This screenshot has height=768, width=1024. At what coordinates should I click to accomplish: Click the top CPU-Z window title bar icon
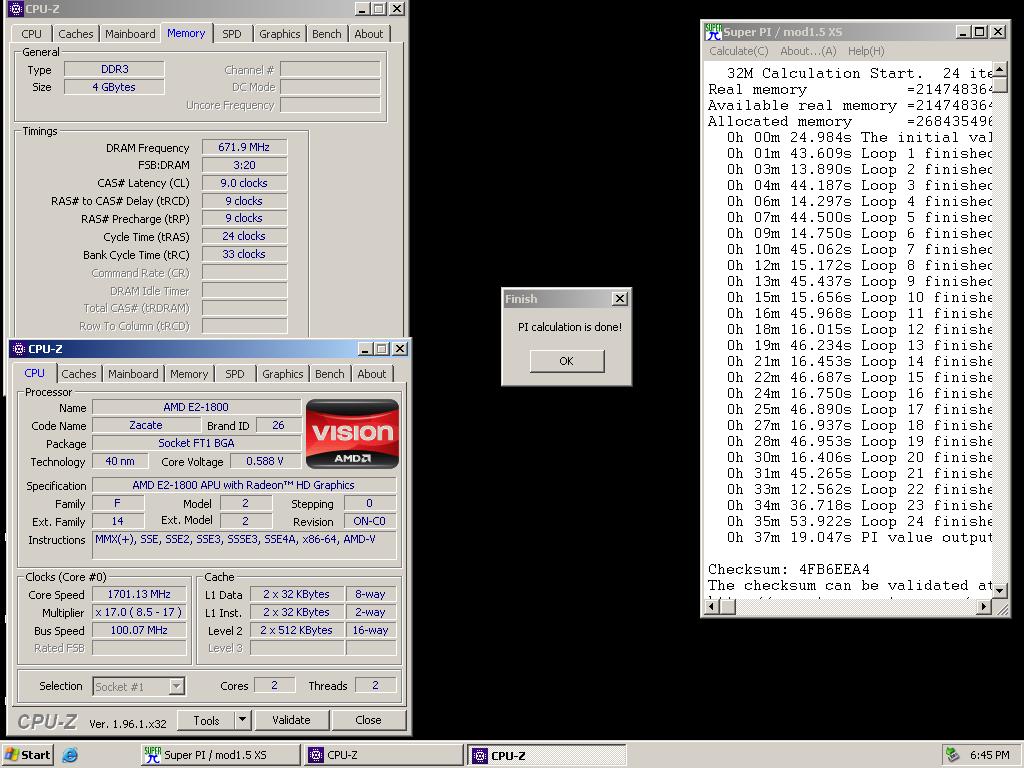pyautogui.click(x=16, y=8)
